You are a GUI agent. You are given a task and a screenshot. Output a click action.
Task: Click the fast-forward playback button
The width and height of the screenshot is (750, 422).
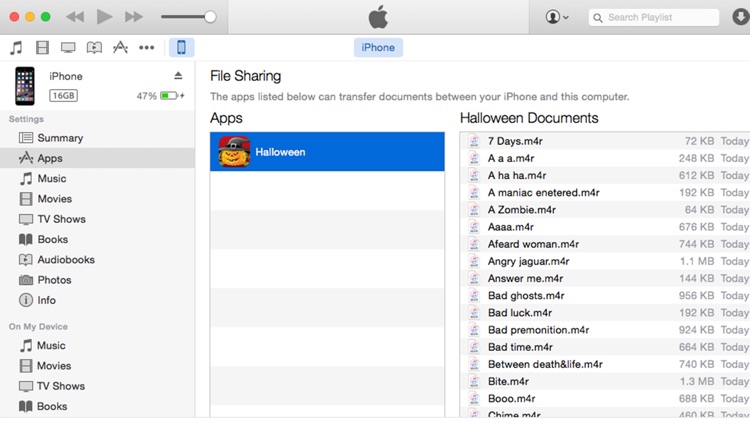pyautogui.click(x=133, y=17)
